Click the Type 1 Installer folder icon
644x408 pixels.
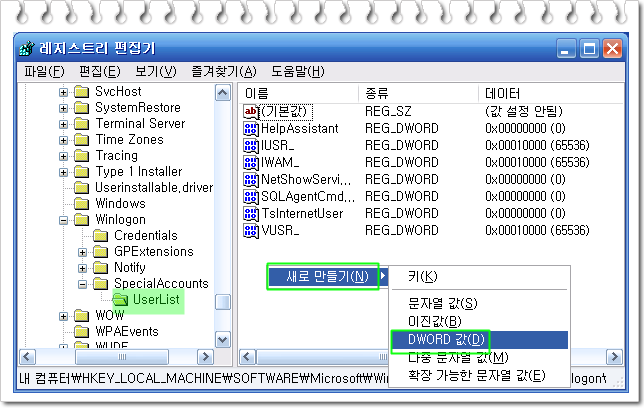tap(81, 172)
